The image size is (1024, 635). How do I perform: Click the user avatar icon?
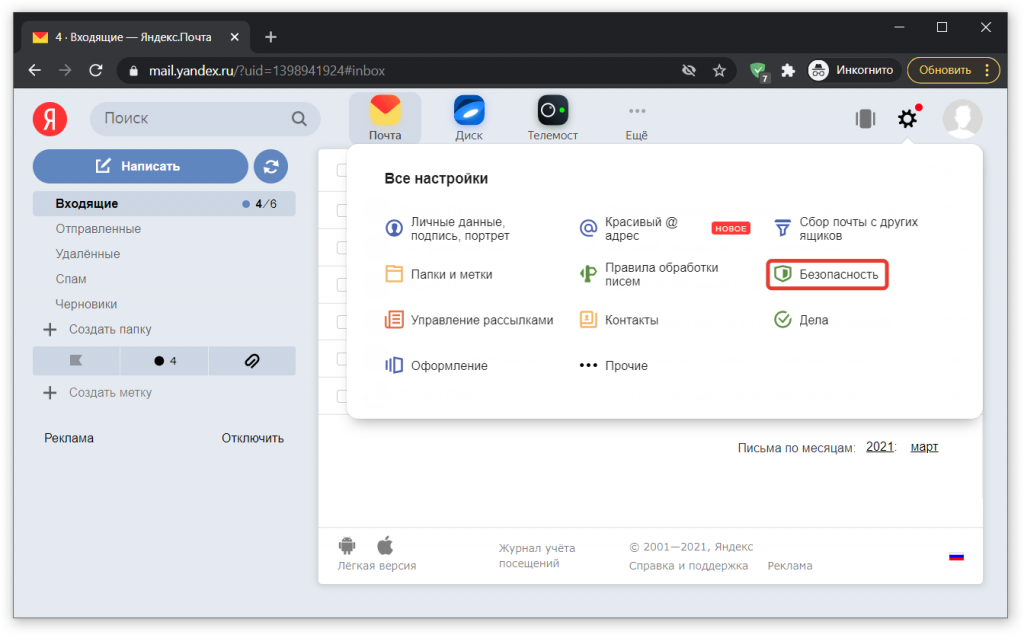pos(962,119)
